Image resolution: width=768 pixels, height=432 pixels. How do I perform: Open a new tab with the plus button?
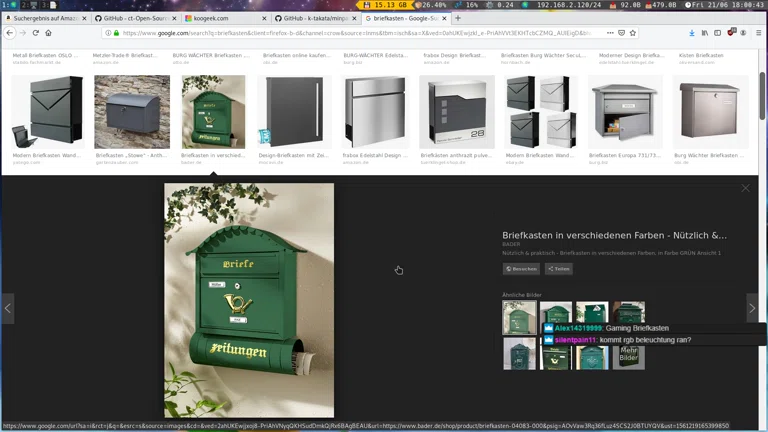point(458,18)
